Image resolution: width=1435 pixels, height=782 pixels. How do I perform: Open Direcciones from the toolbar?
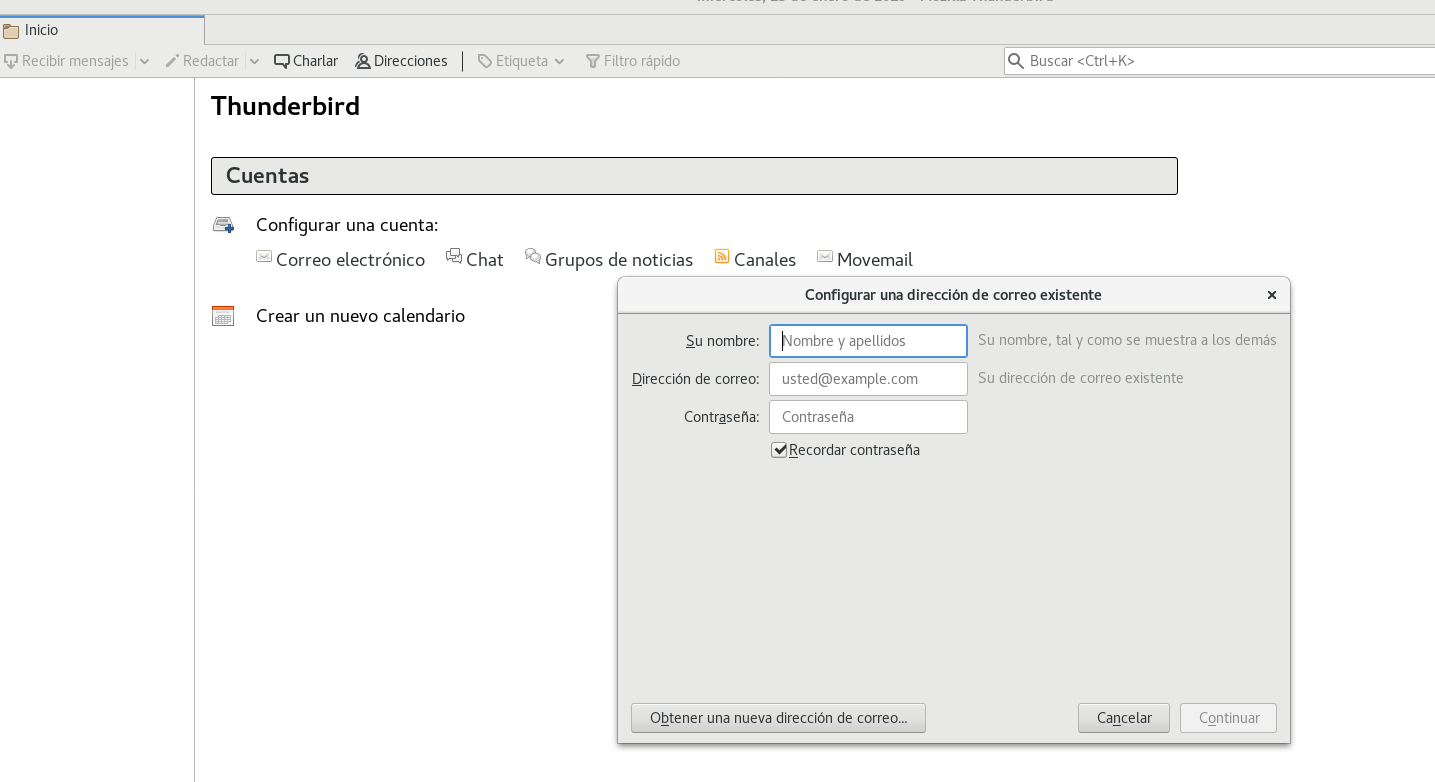pyautogui.click(x=401, y=61)
